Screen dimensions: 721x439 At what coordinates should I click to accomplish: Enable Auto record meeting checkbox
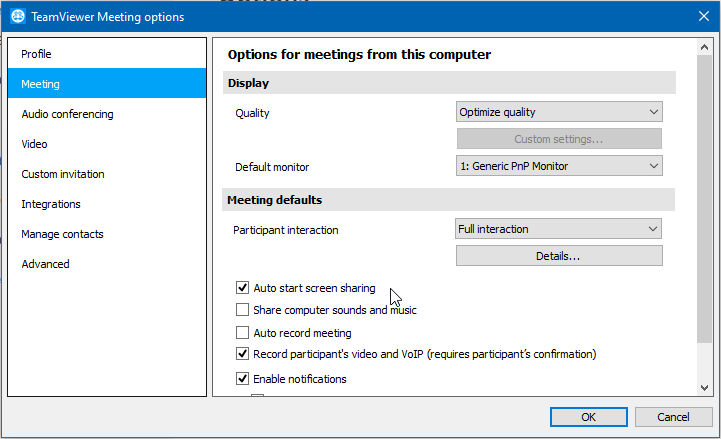pyautogui.click(x=242, y=332)
